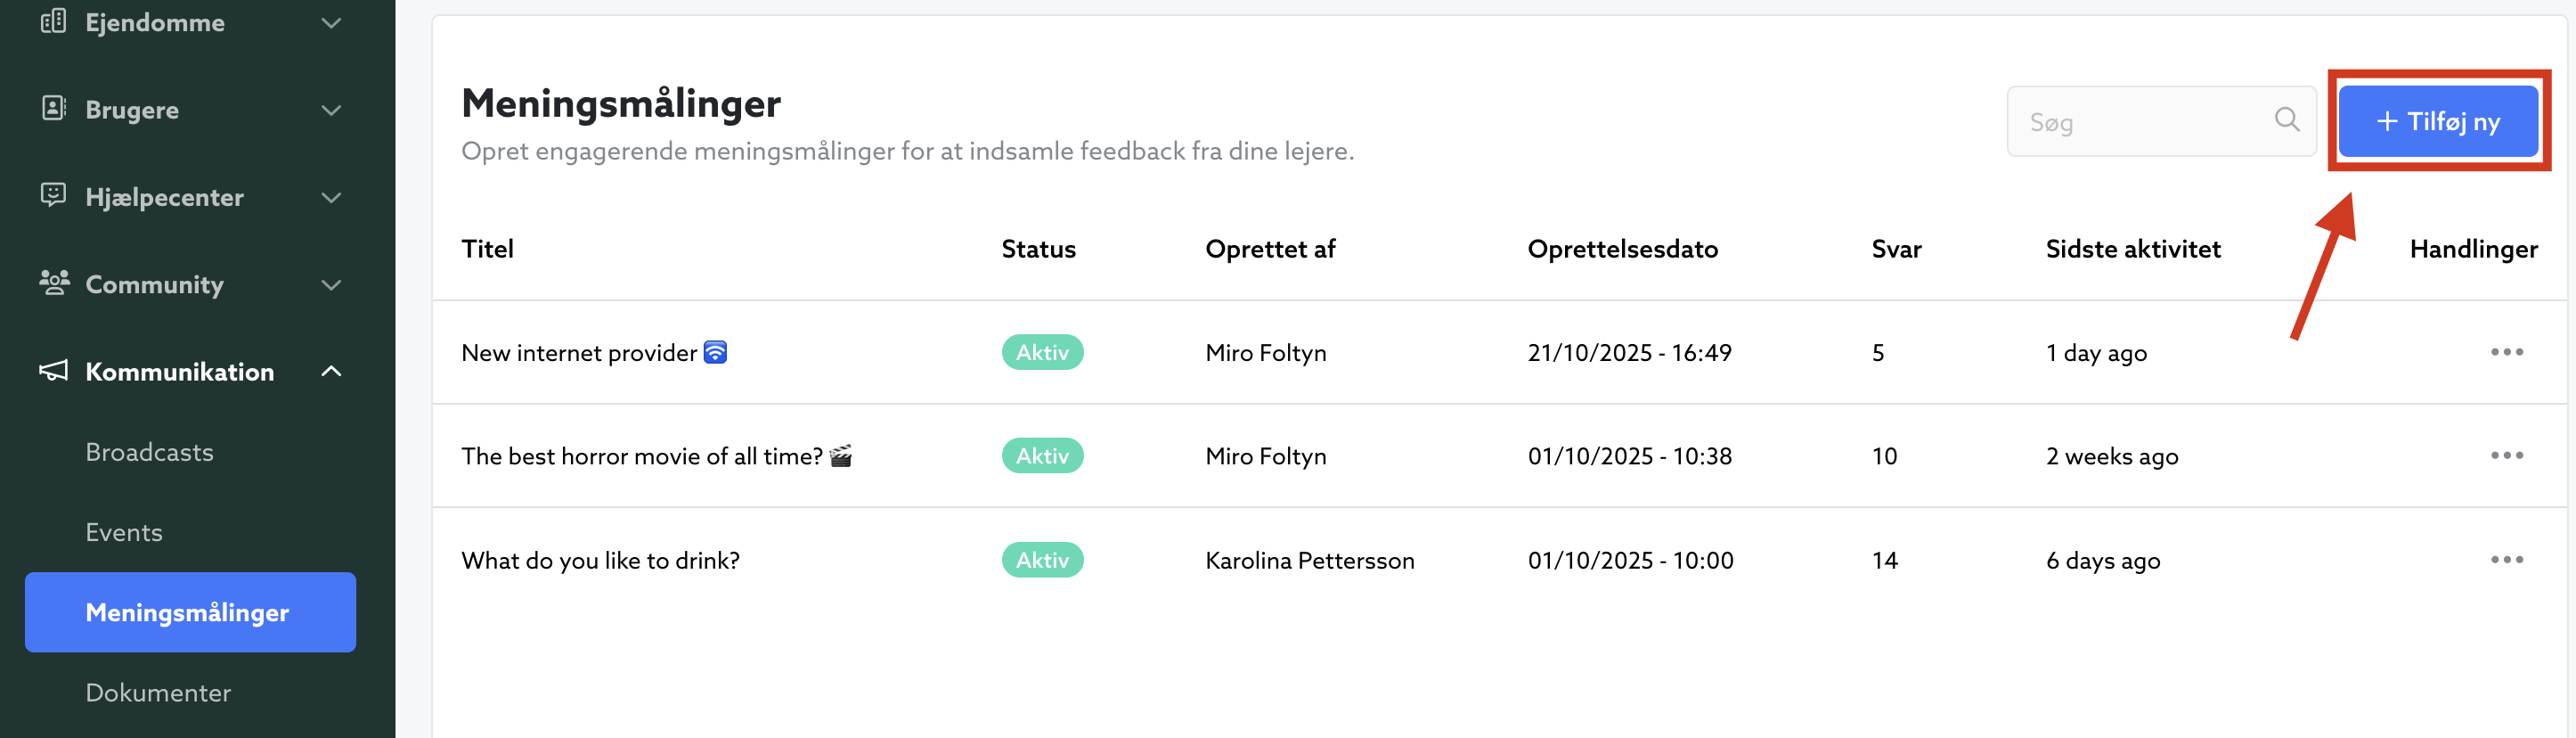Click the Hjælpecenter chat icon
This screenshot has width=2576, height=738.
click(x=54, y=195)
